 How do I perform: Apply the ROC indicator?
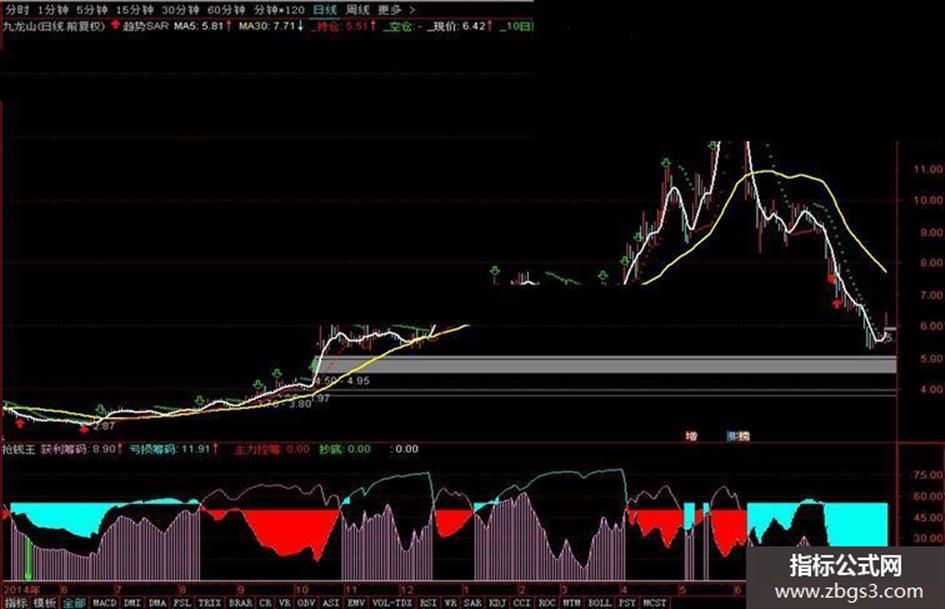tap(547, 602)
